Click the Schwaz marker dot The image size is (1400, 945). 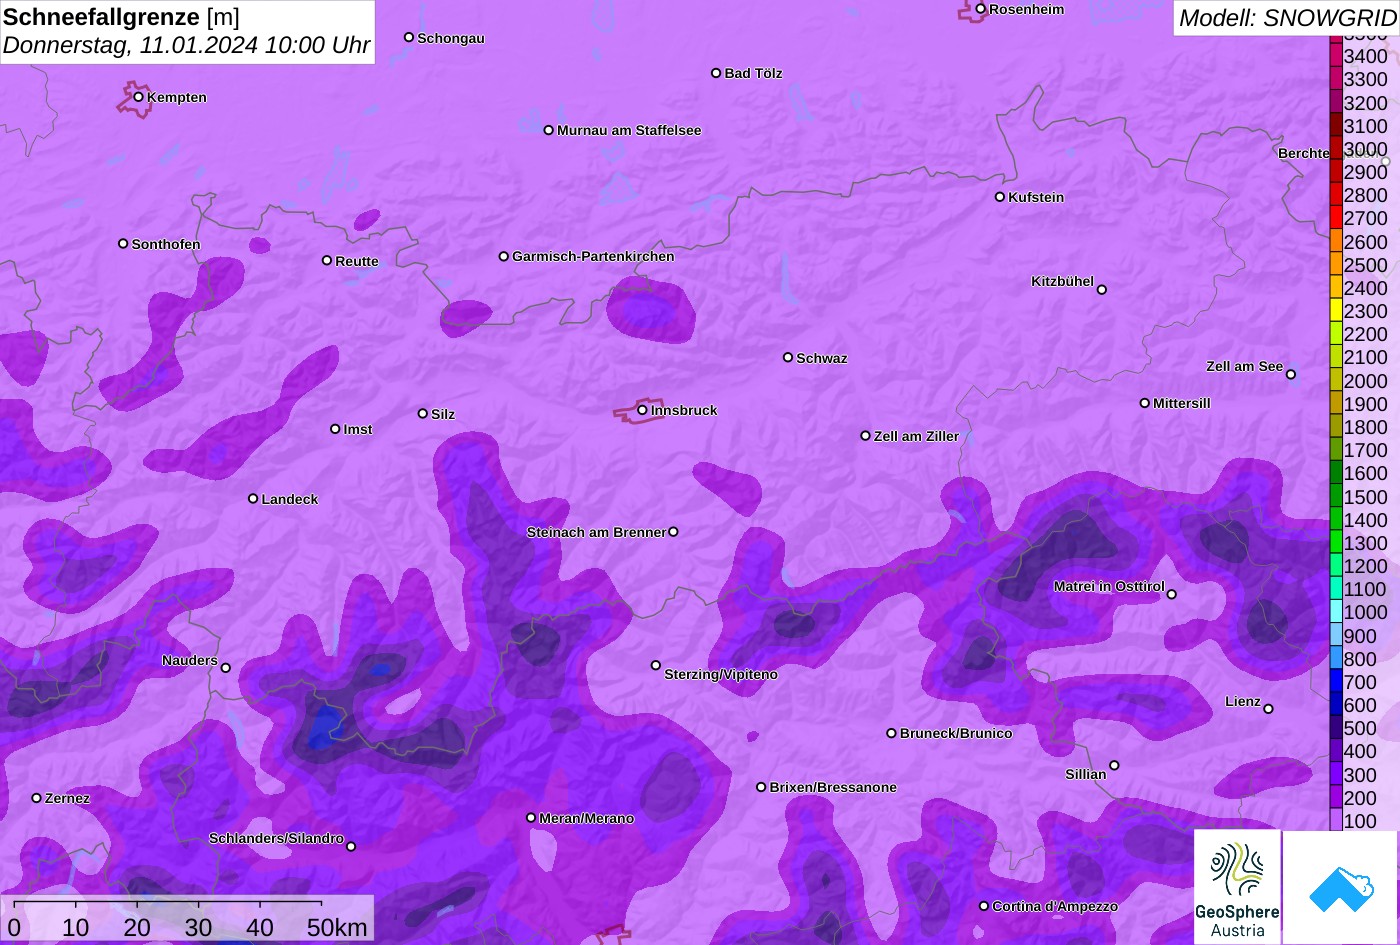click(788, 357)
